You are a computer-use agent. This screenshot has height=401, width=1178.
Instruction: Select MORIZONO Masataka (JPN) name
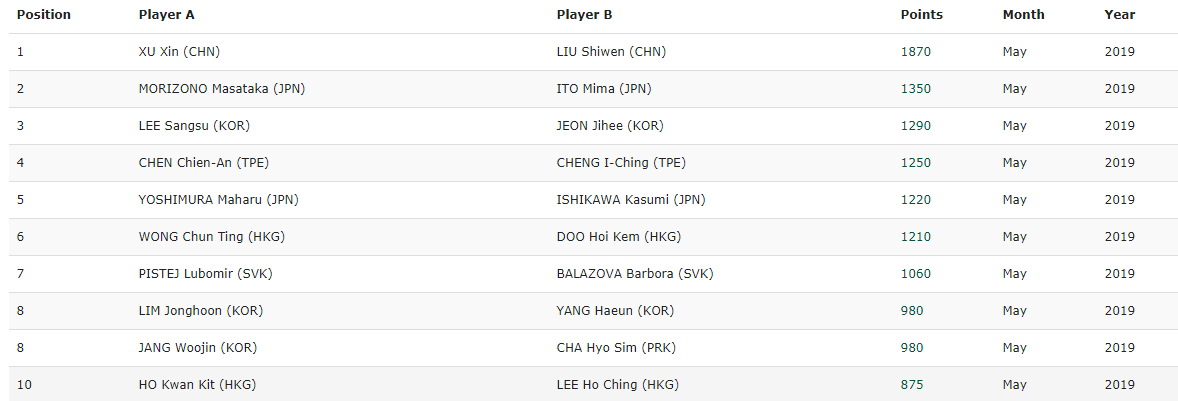[x=222, y=89]
